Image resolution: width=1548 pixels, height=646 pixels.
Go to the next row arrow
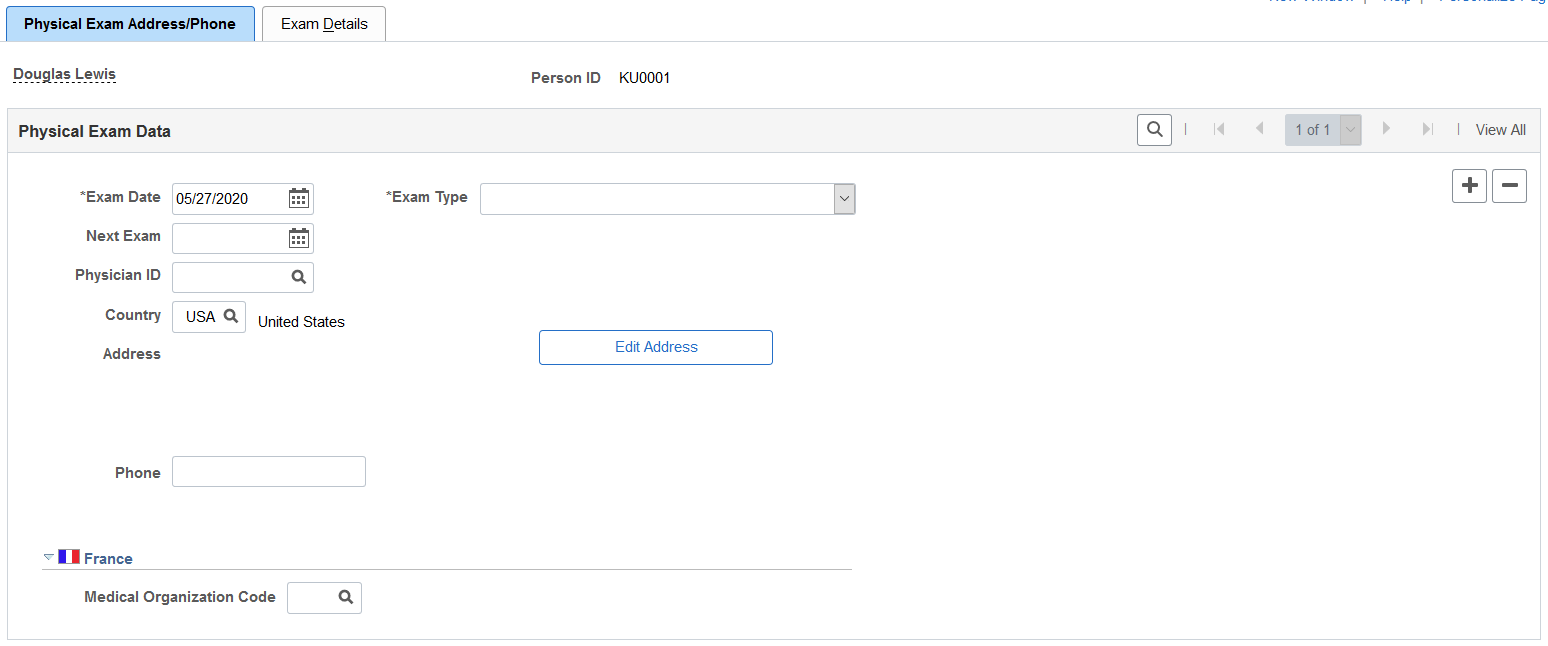pos(1386,129)
